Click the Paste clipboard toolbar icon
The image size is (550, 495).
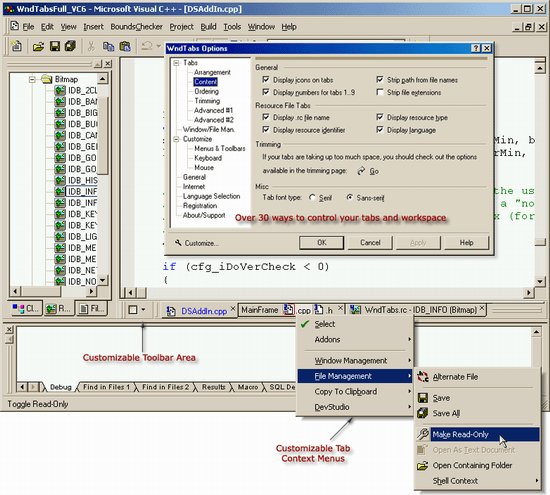click(x=125, y=46)
